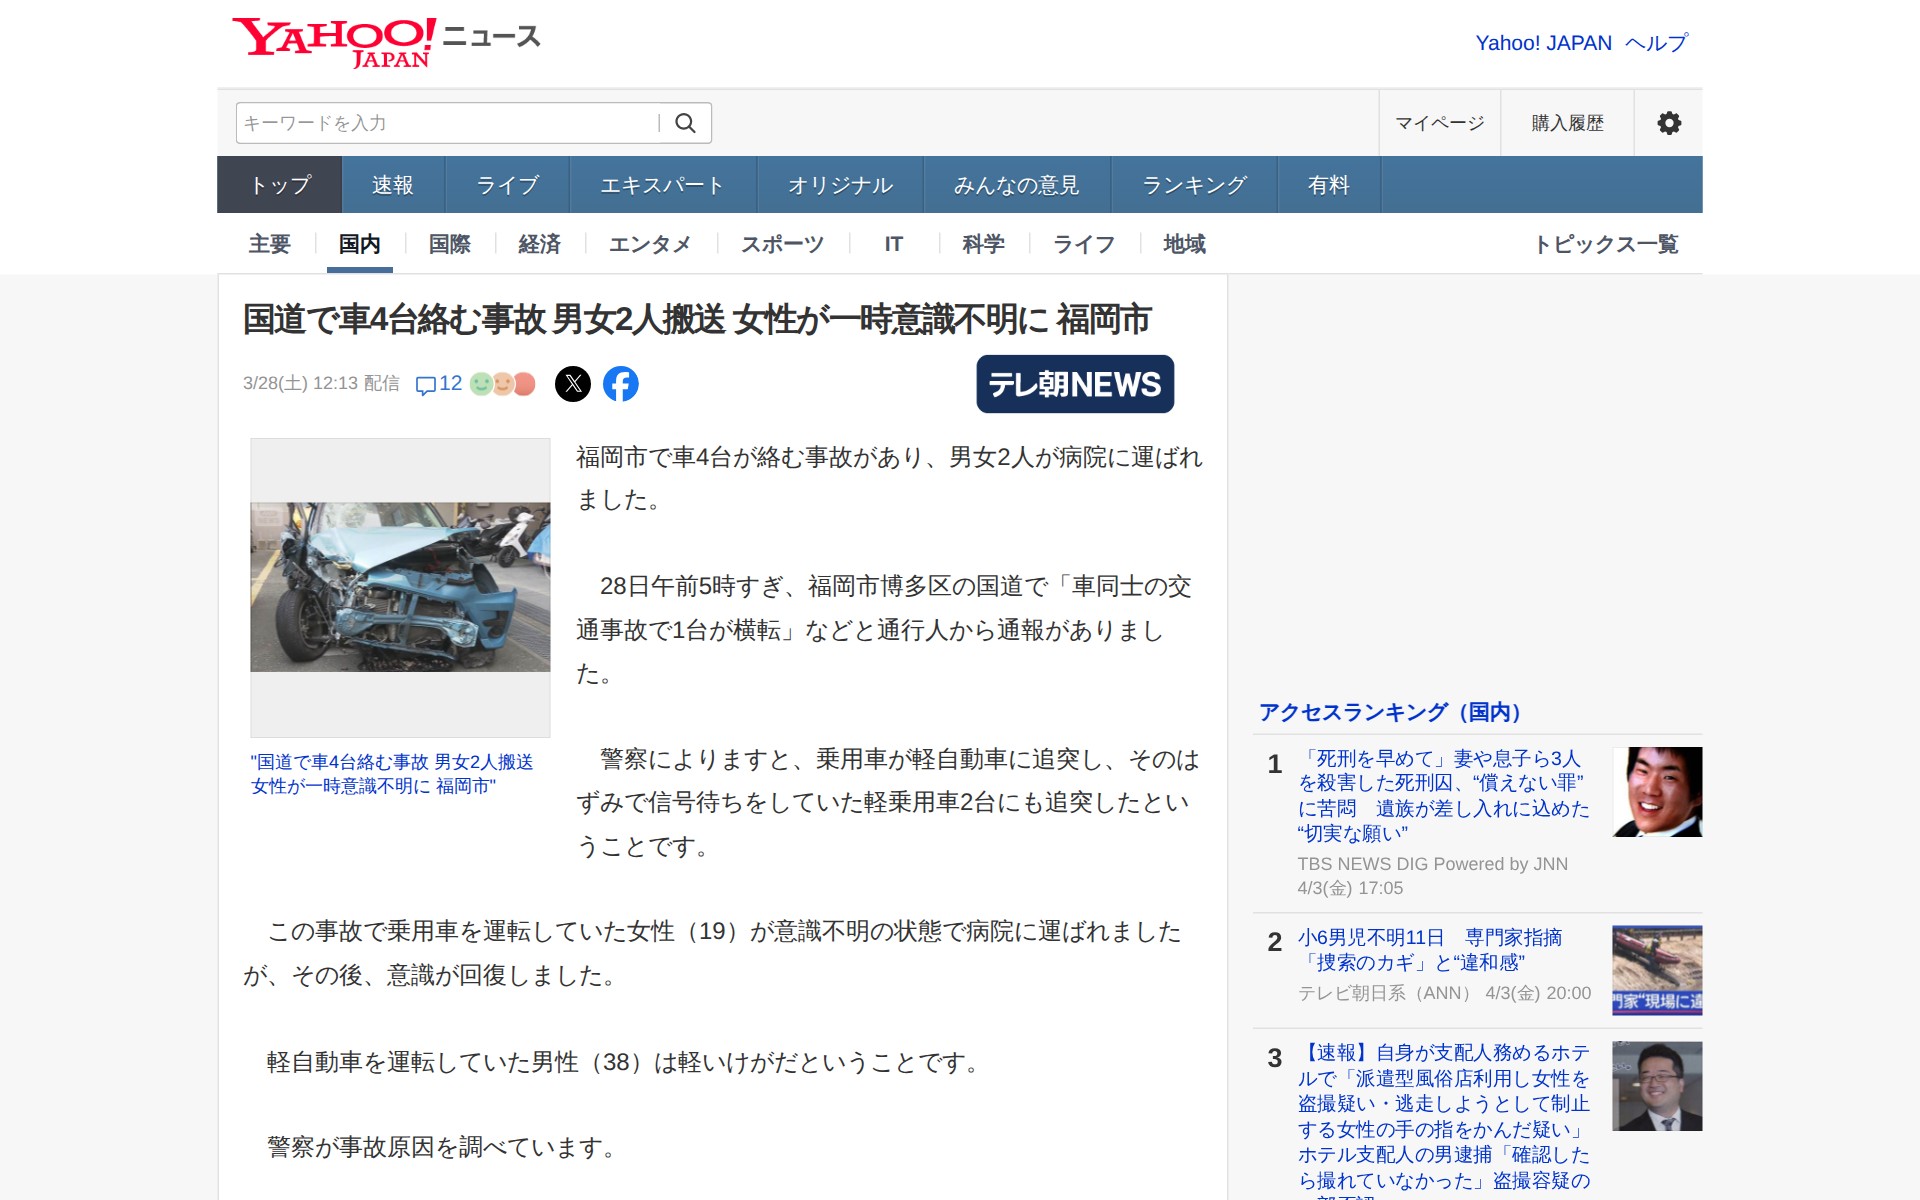Open comments using the speech bubble icon
1920x1200 pixels.
click(x=427, y=384)
